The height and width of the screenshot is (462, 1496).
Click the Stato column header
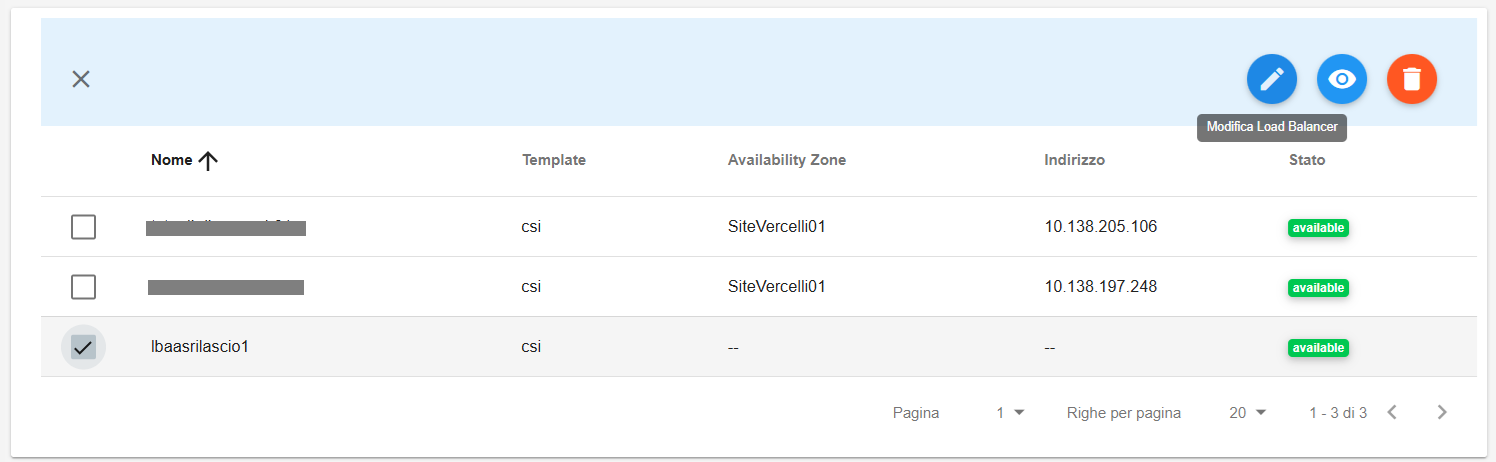tap(1307, 160)
